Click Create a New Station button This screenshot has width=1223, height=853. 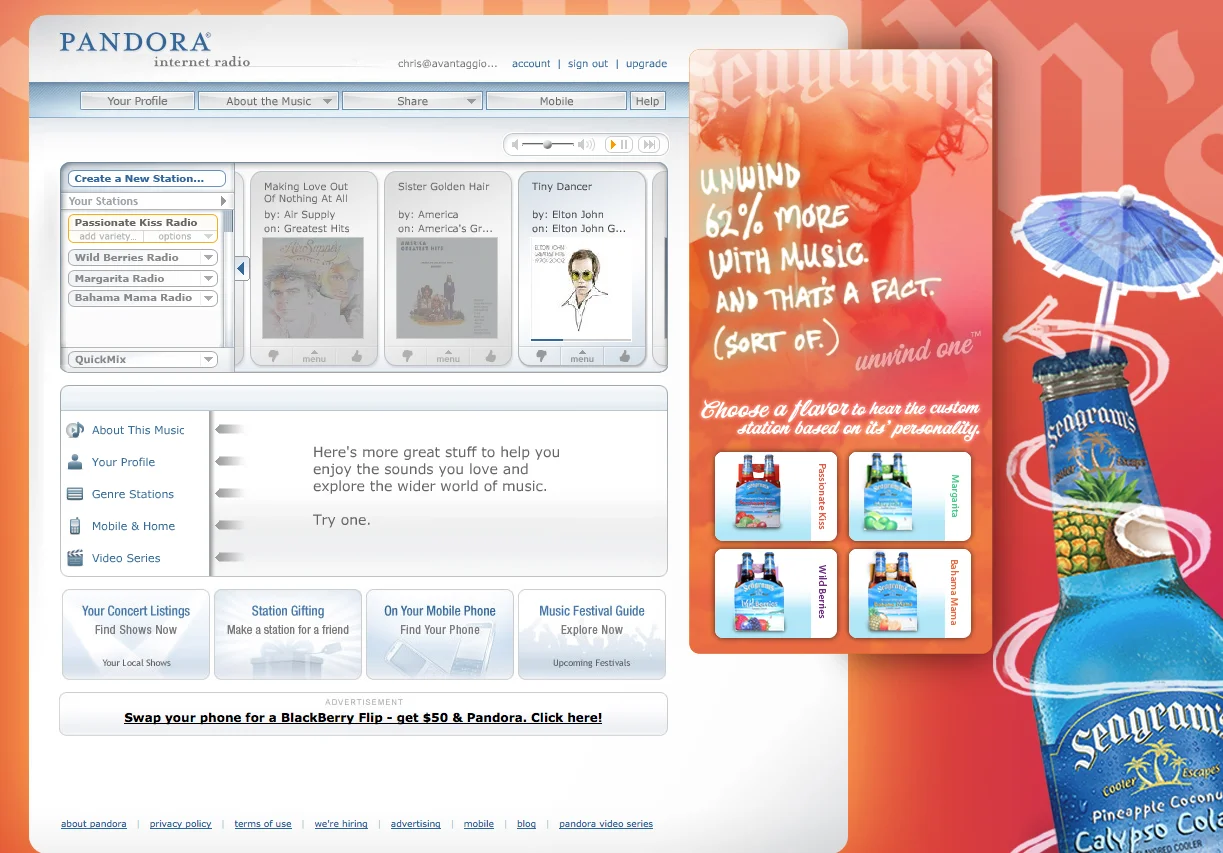click(149, 179)
